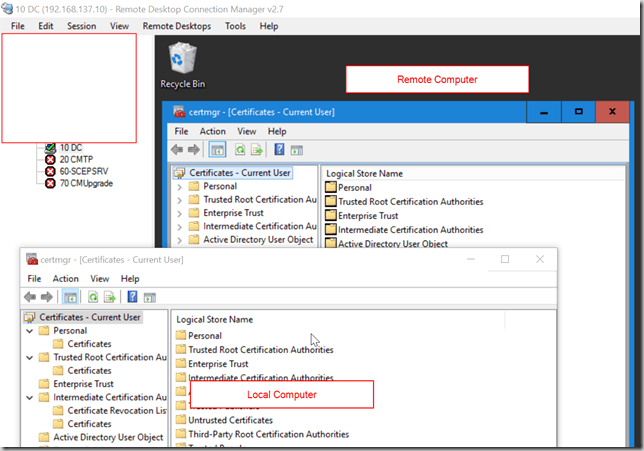Image resolution: width=644 pixels, height=451 pixels.
Task: Expand Personal node in remote certmgr tree
Action: pos(179,186)
